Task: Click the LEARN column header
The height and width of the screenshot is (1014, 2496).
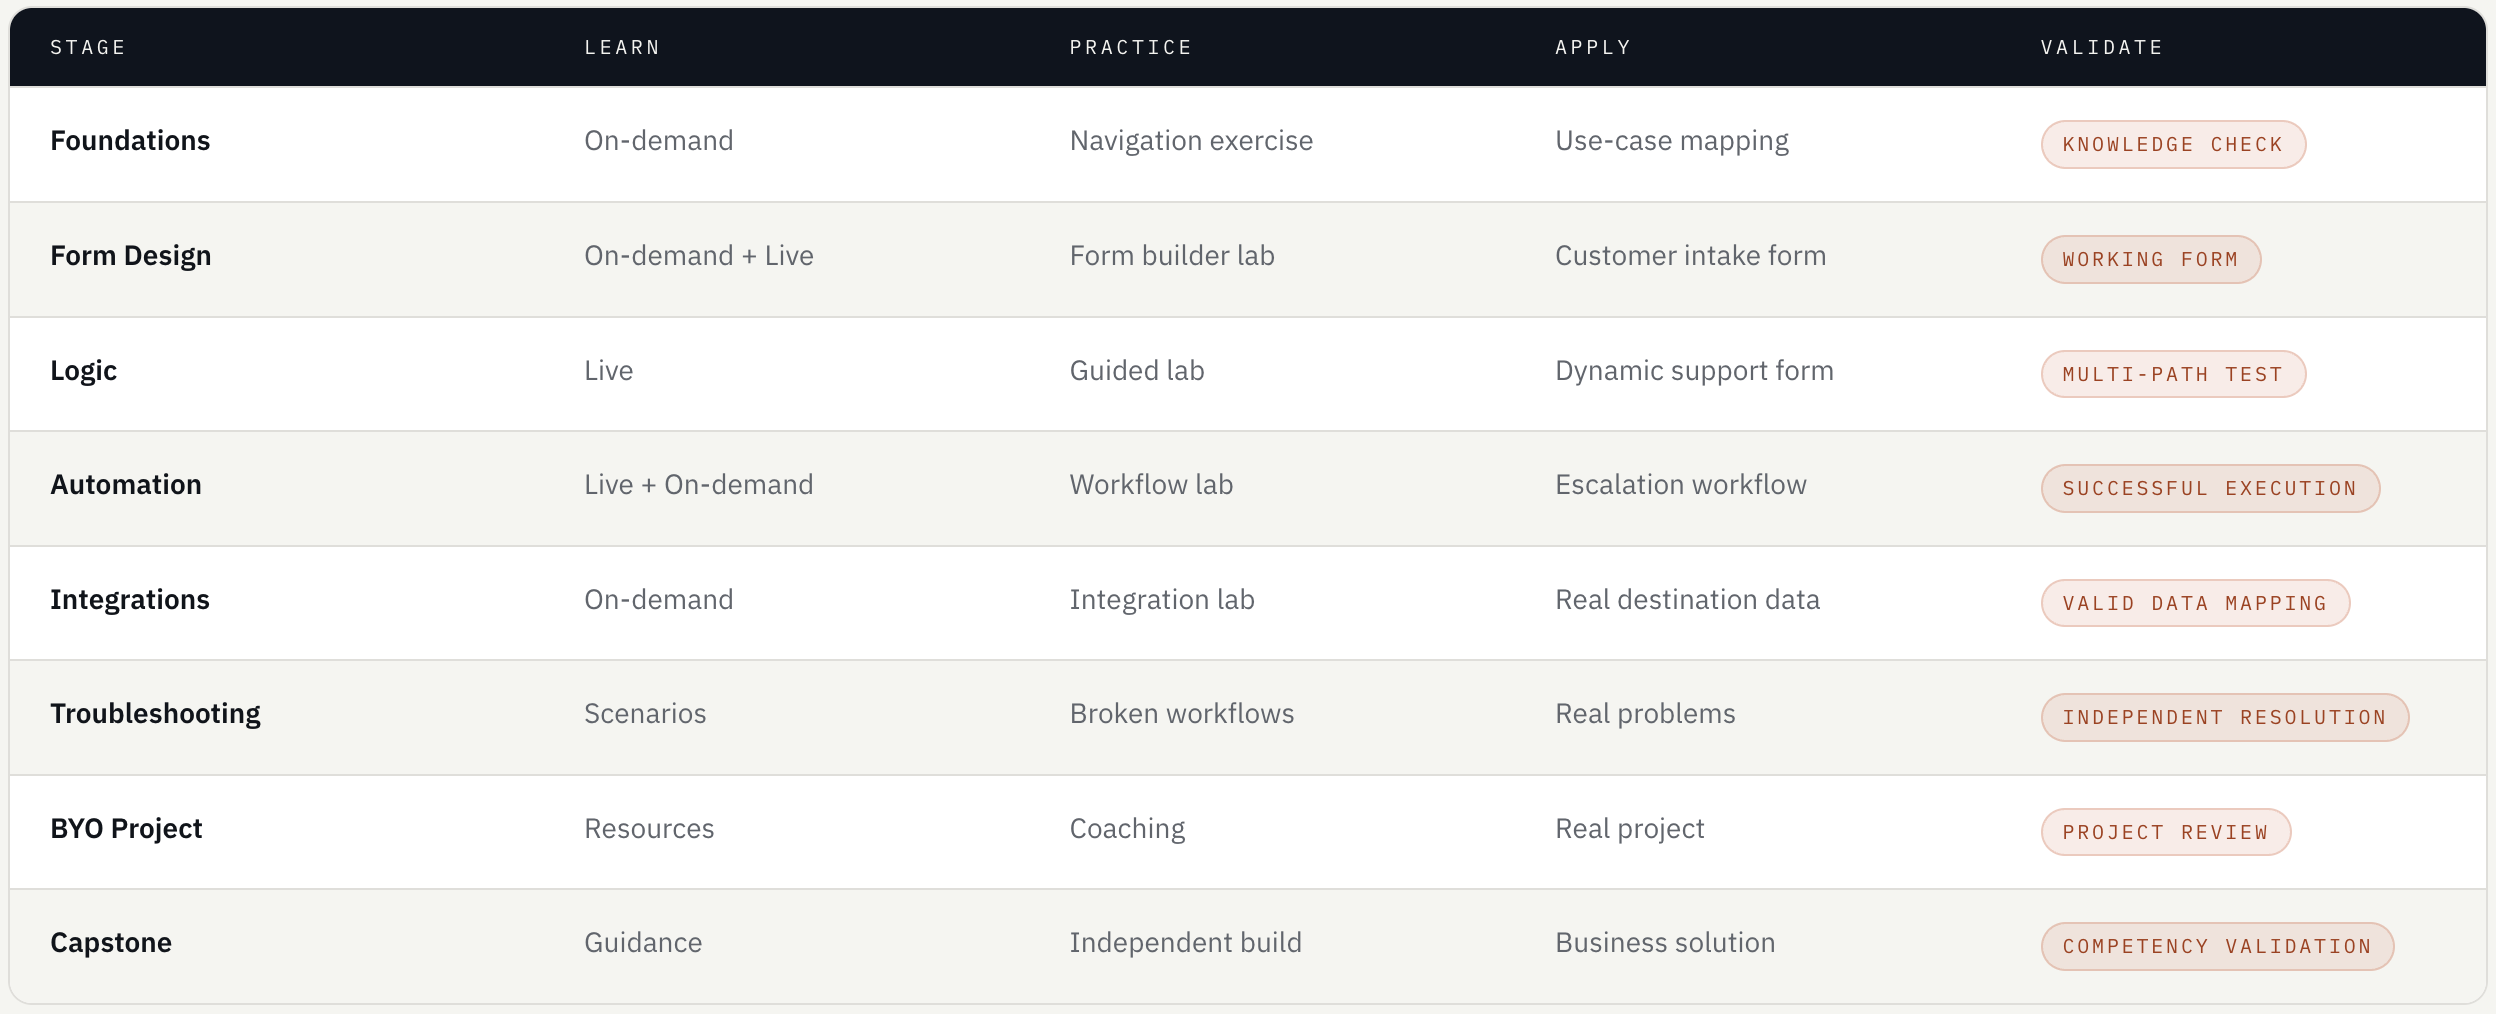Action: click(622, 47)
